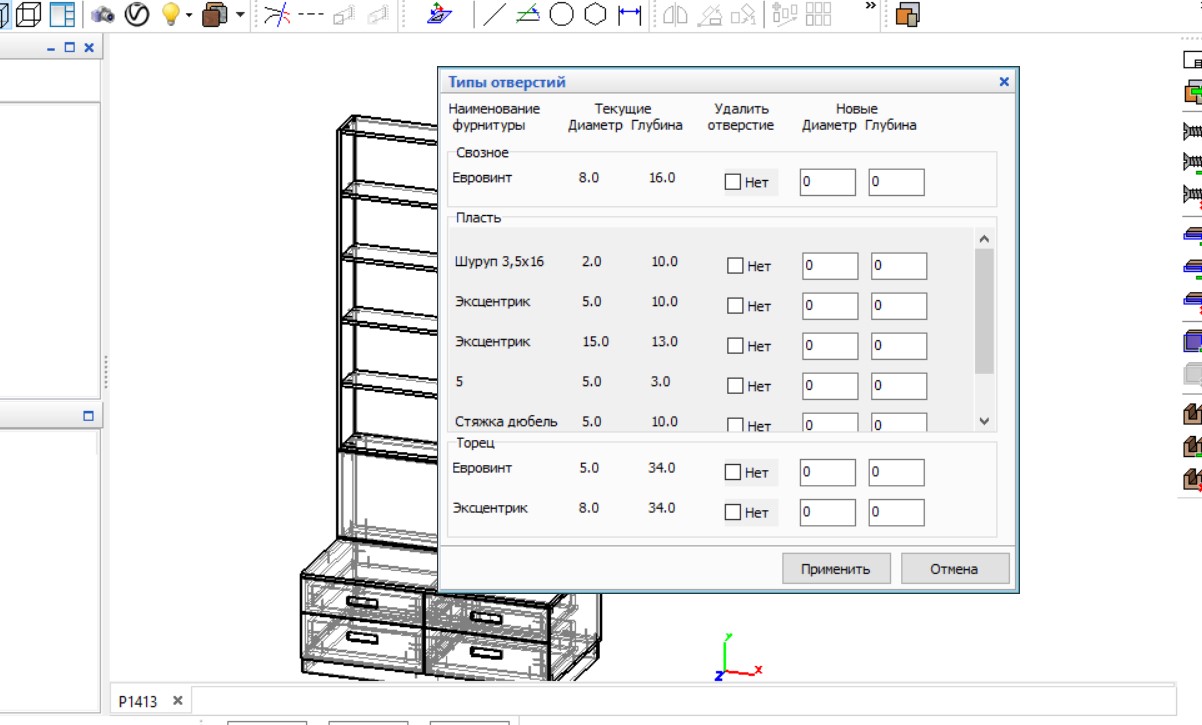Switch to the P1413 document tab
Screen dimensions: 1202x725
pos(138,701)
